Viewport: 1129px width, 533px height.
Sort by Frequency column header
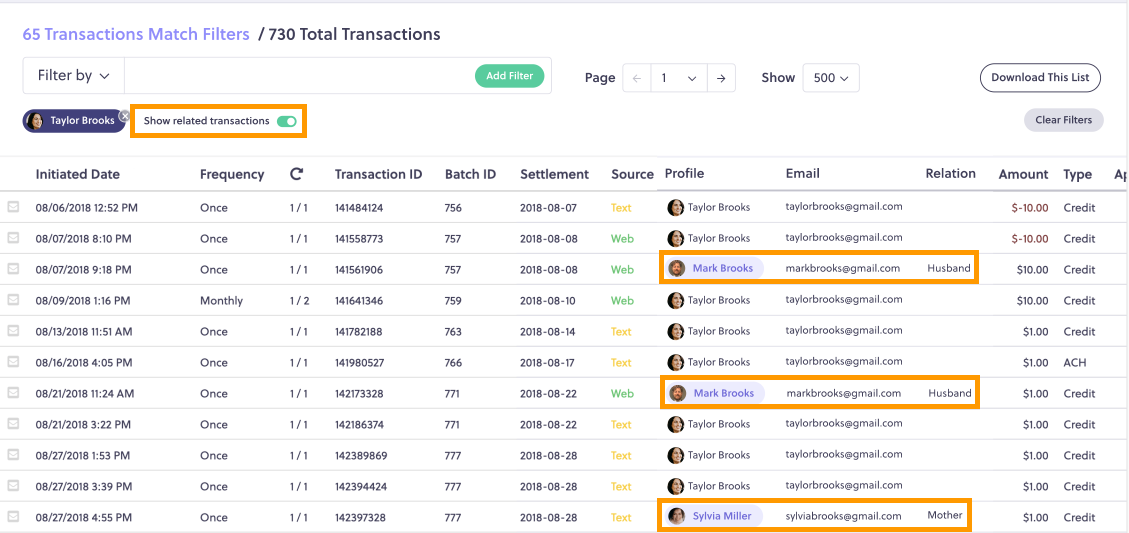tap(232, 174)
